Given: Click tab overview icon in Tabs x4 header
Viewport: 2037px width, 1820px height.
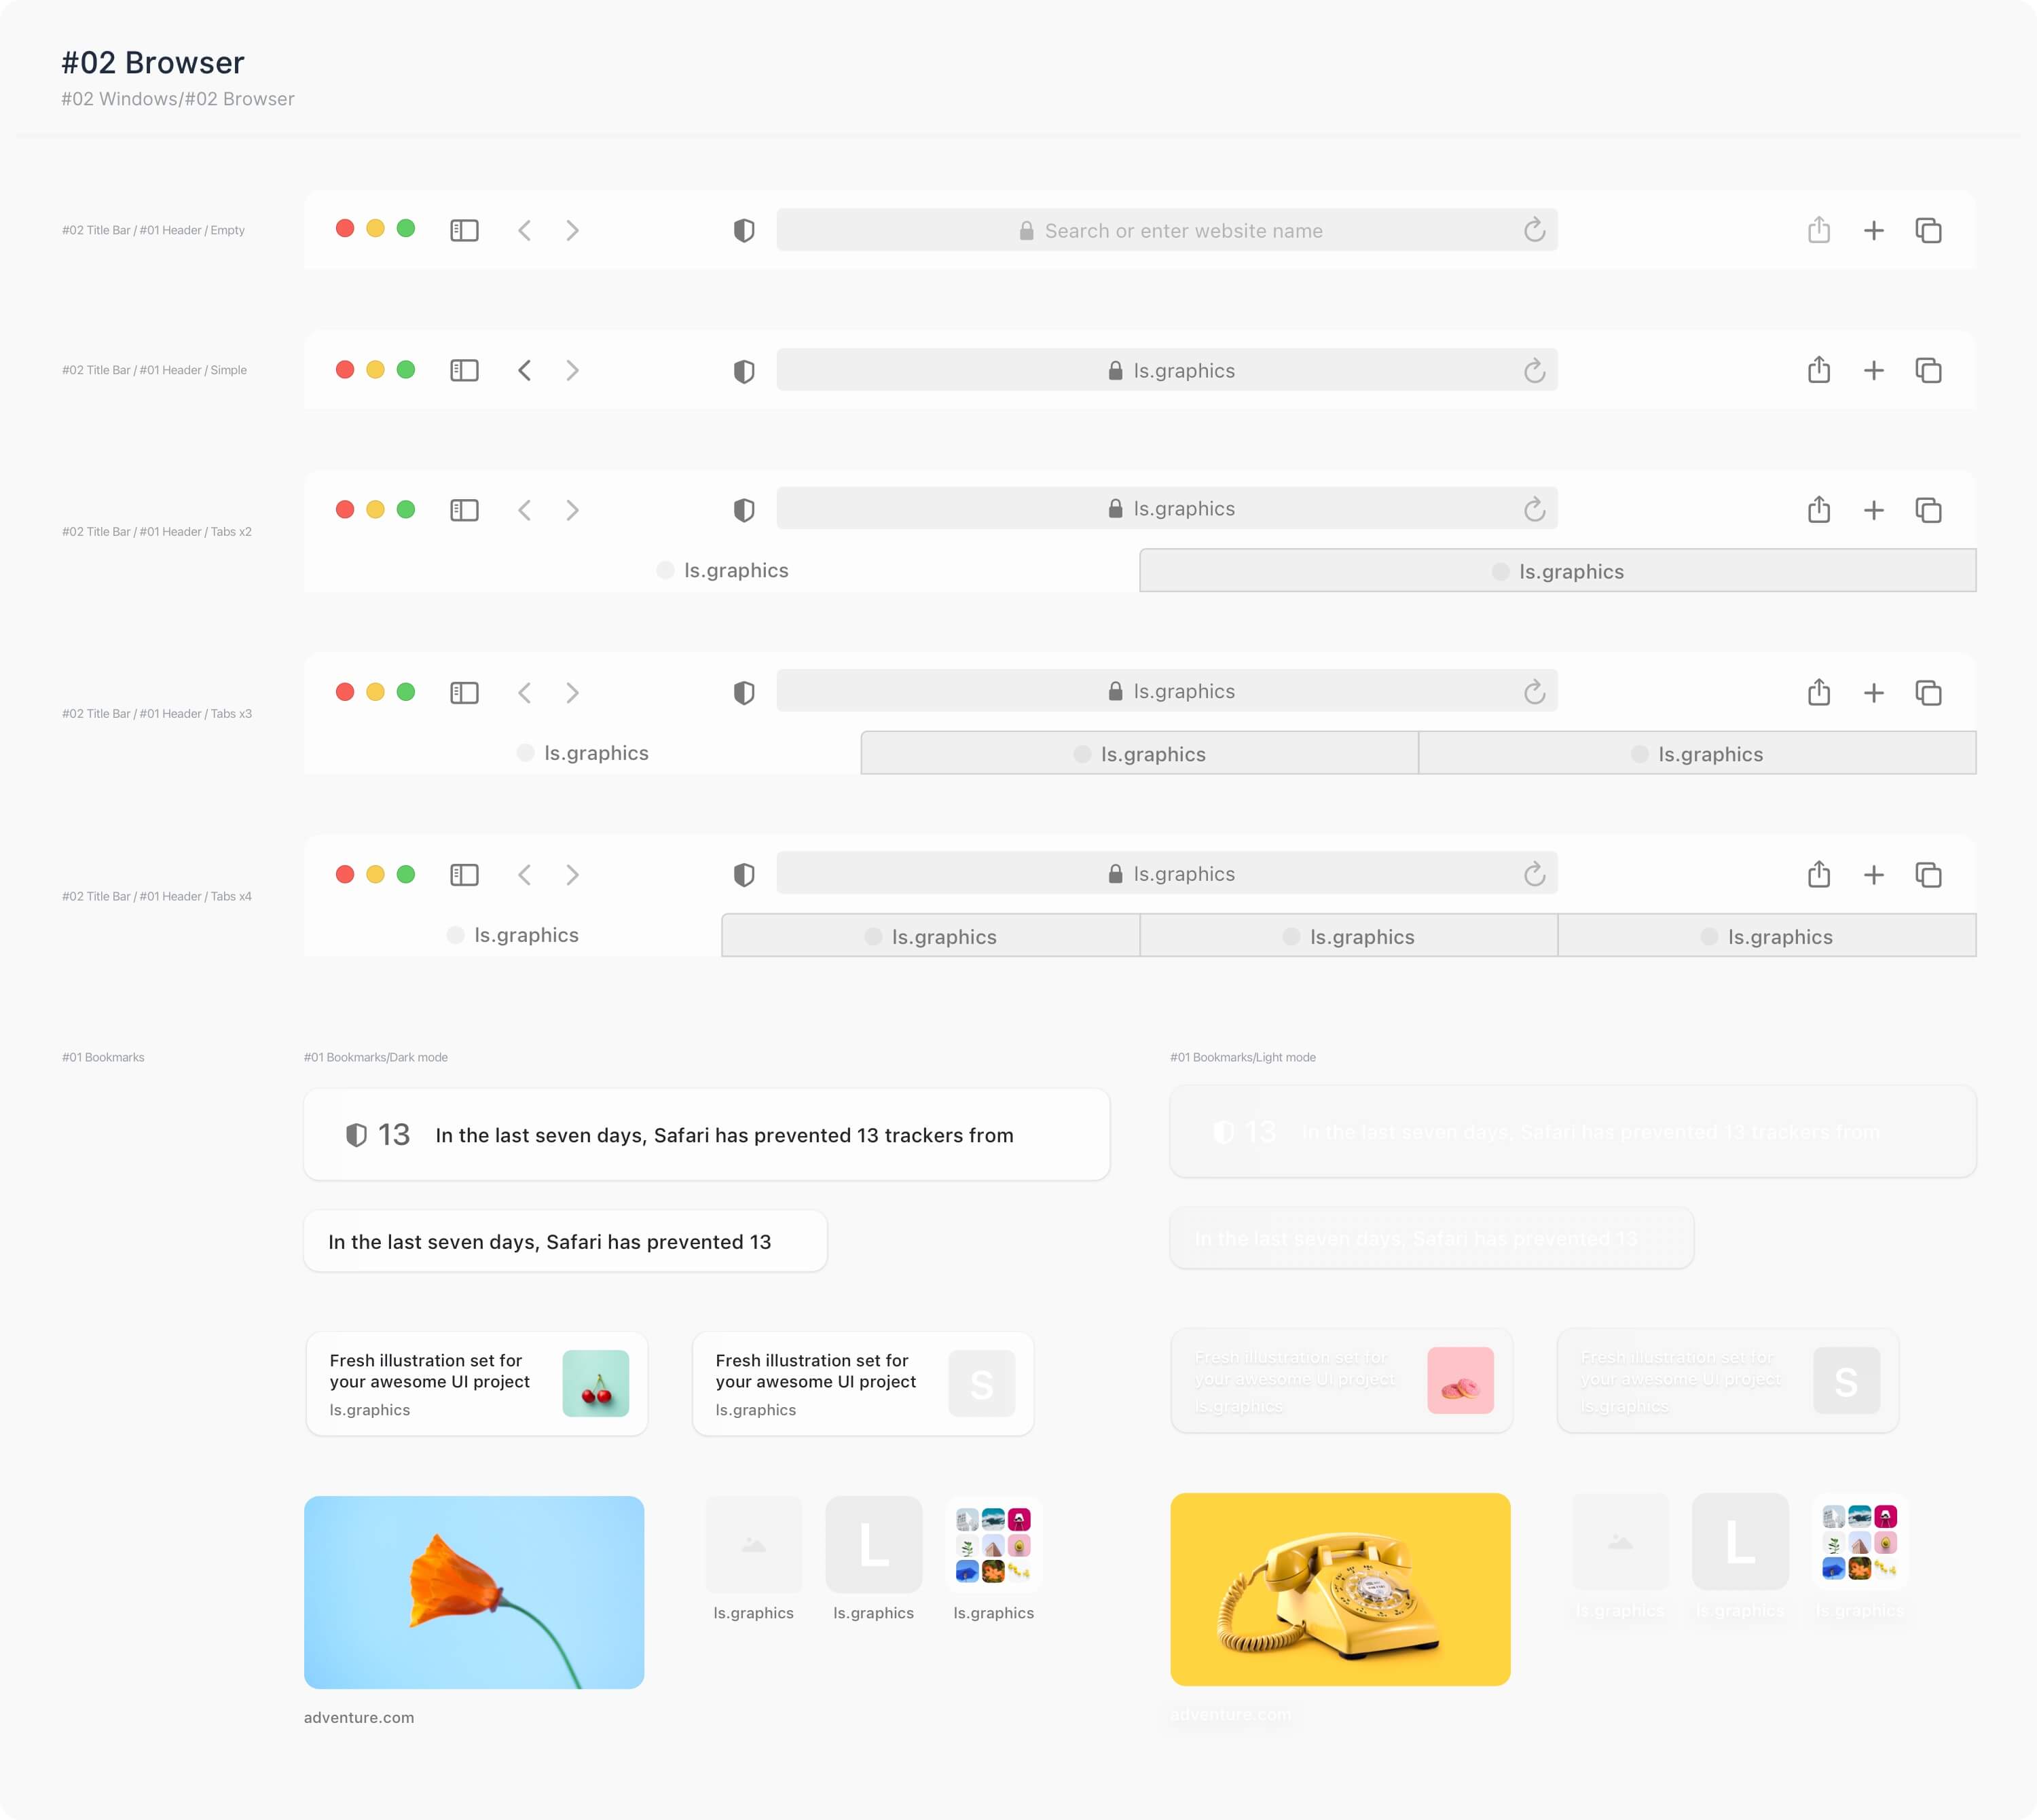Looking at the screenshot, I should [x=1928, y=875].
